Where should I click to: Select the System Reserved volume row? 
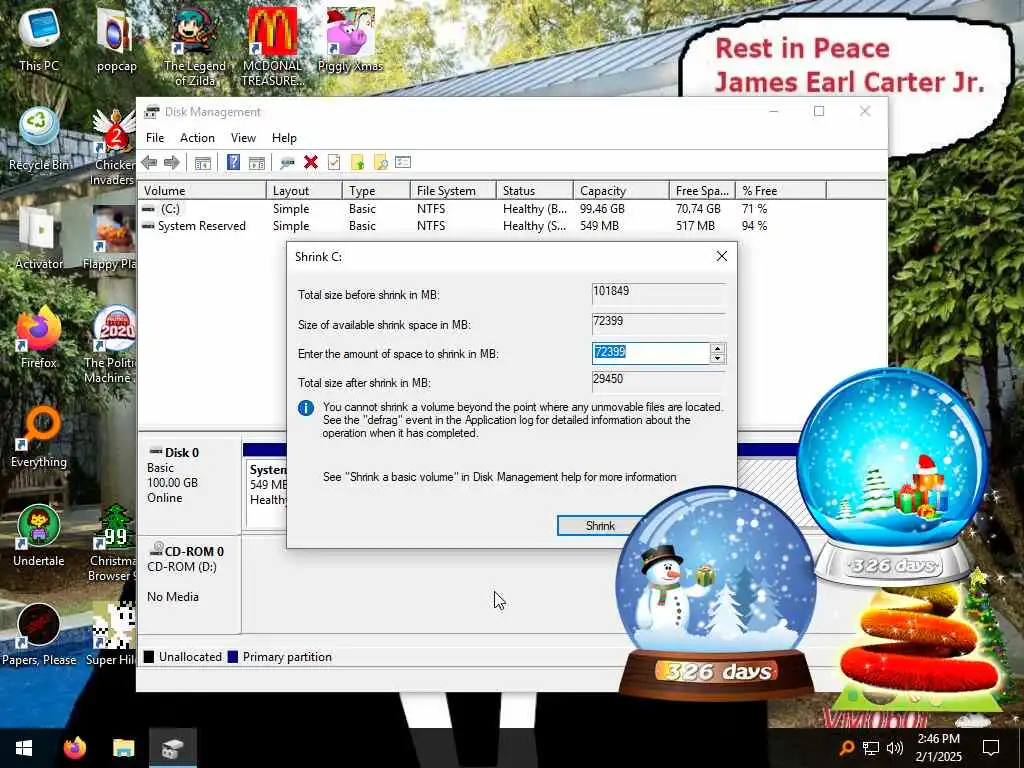pos(511,226)
